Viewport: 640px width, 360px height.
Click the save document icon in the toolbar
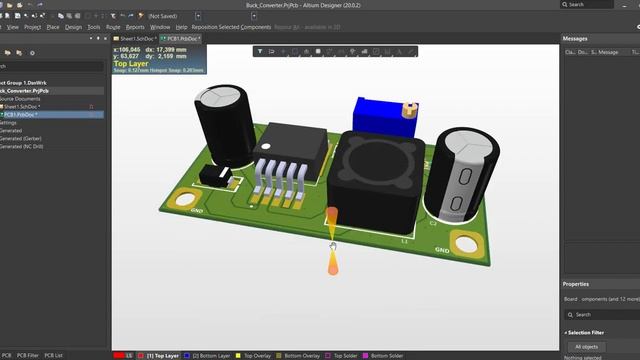pyautogui.click(x=18, y=16)
